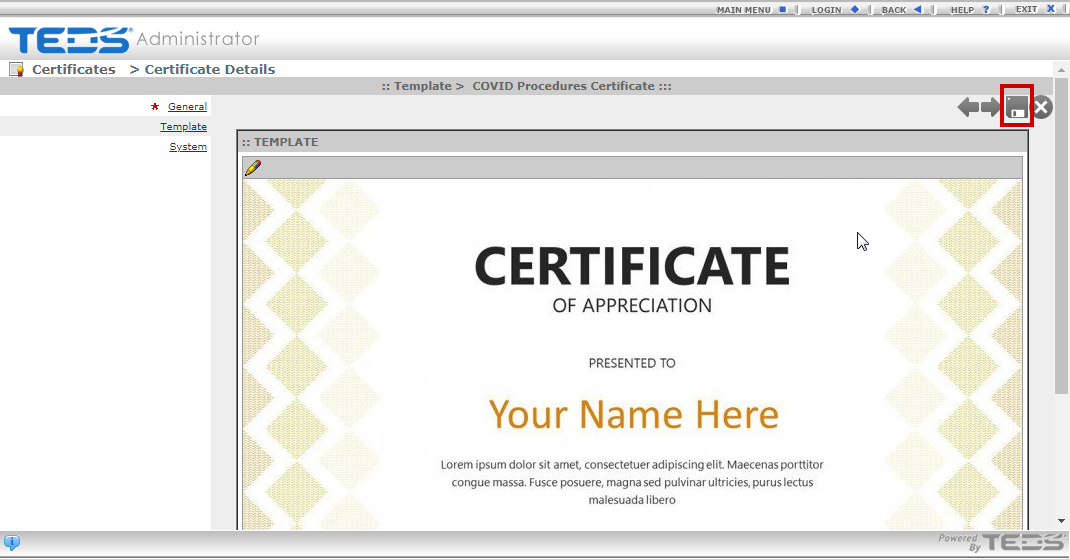Open the General section in sidebar
The width and height of the screenshot is (1070, 559).
tap(187, 107)
